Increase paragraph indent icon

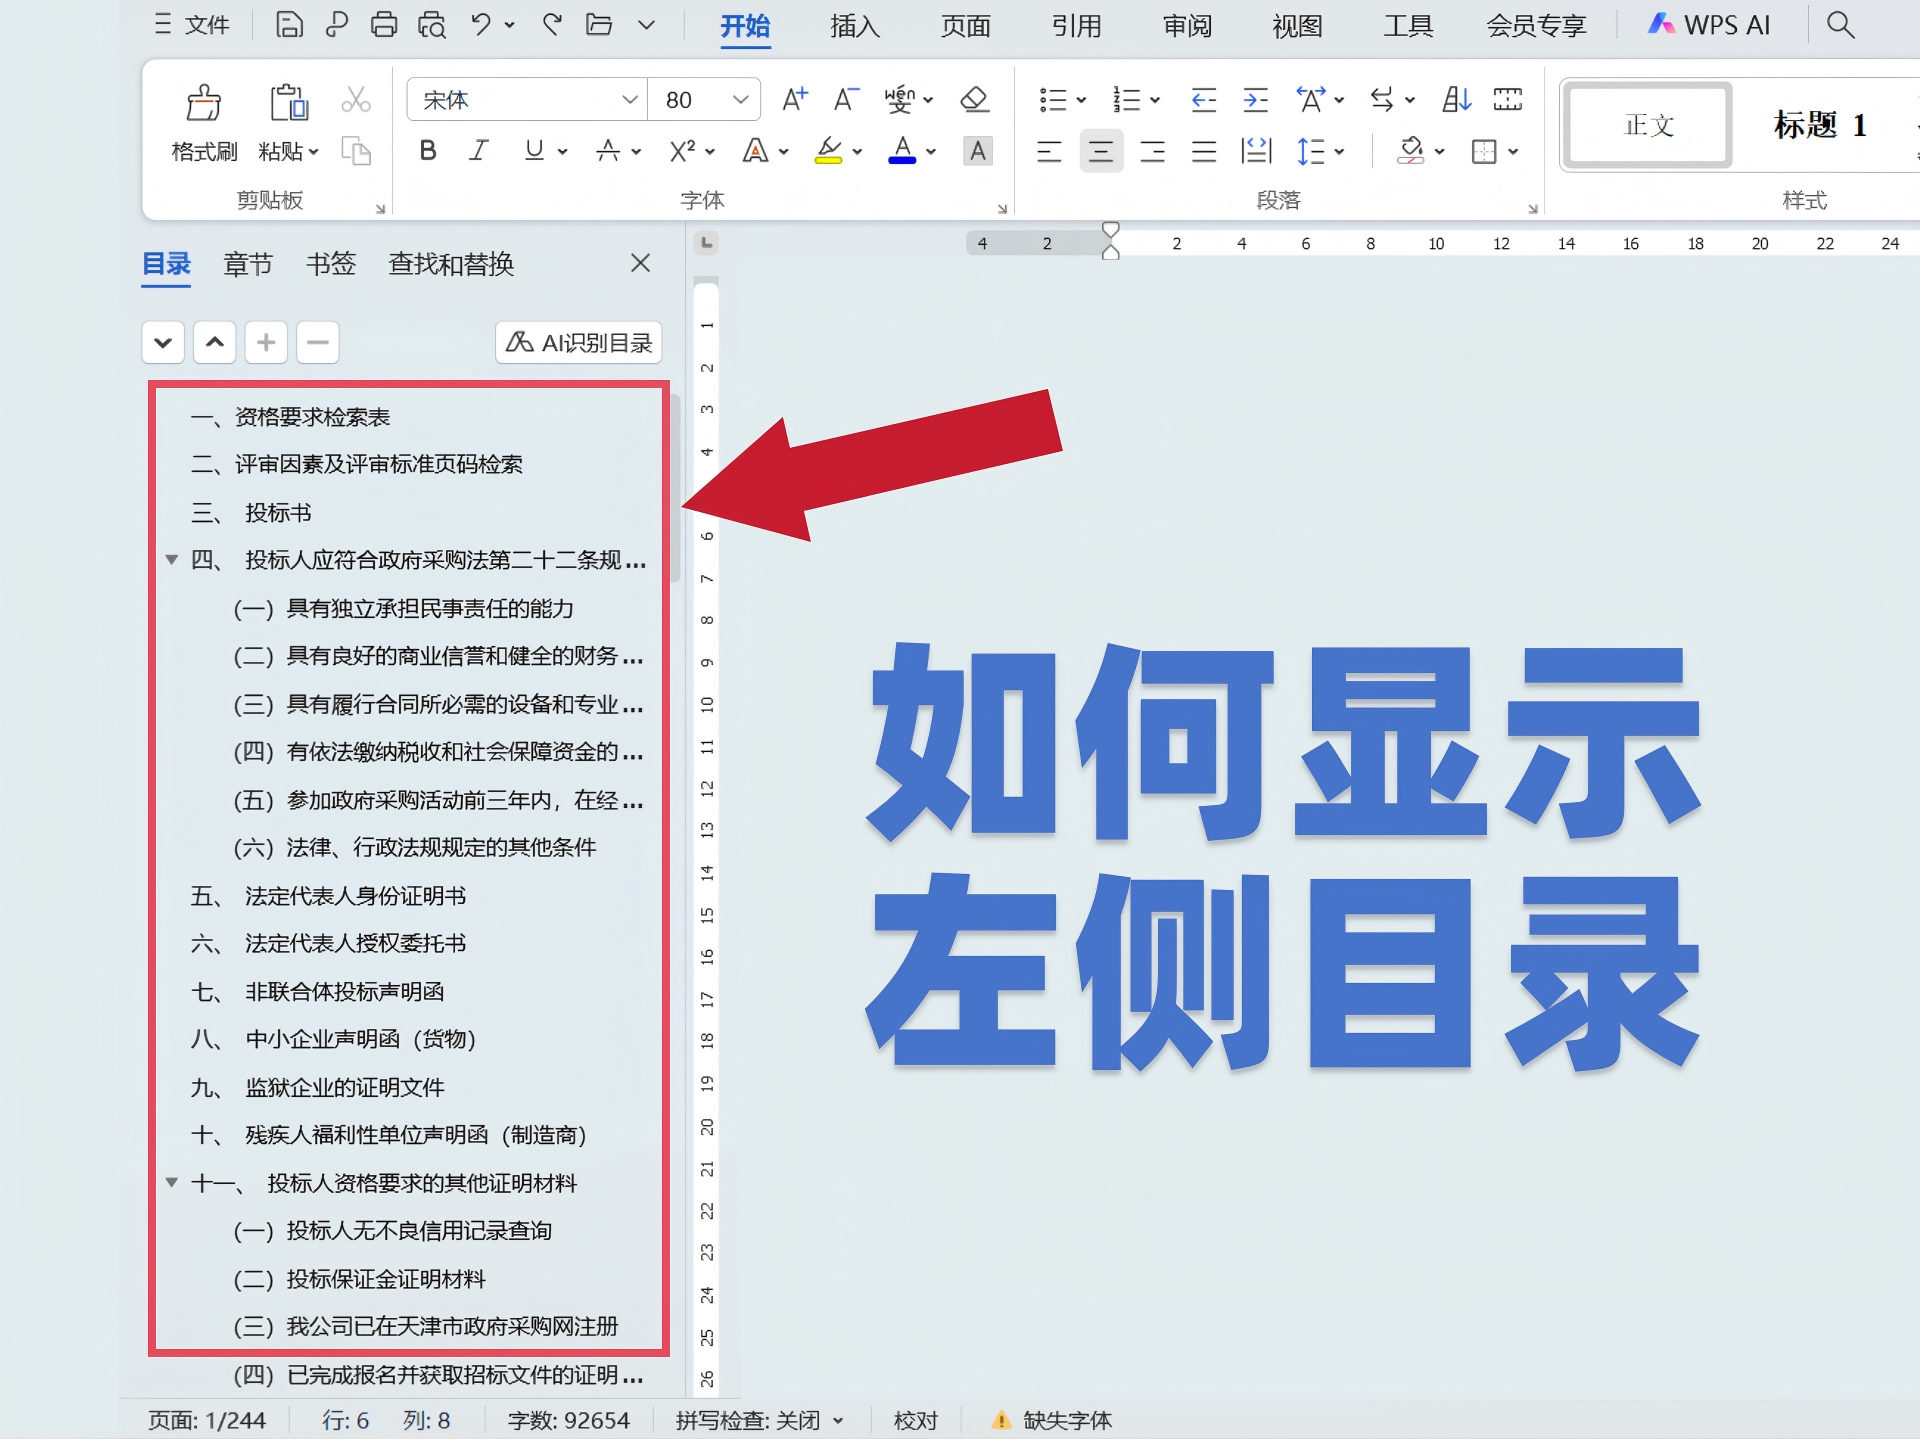[x=1256, y=99]
